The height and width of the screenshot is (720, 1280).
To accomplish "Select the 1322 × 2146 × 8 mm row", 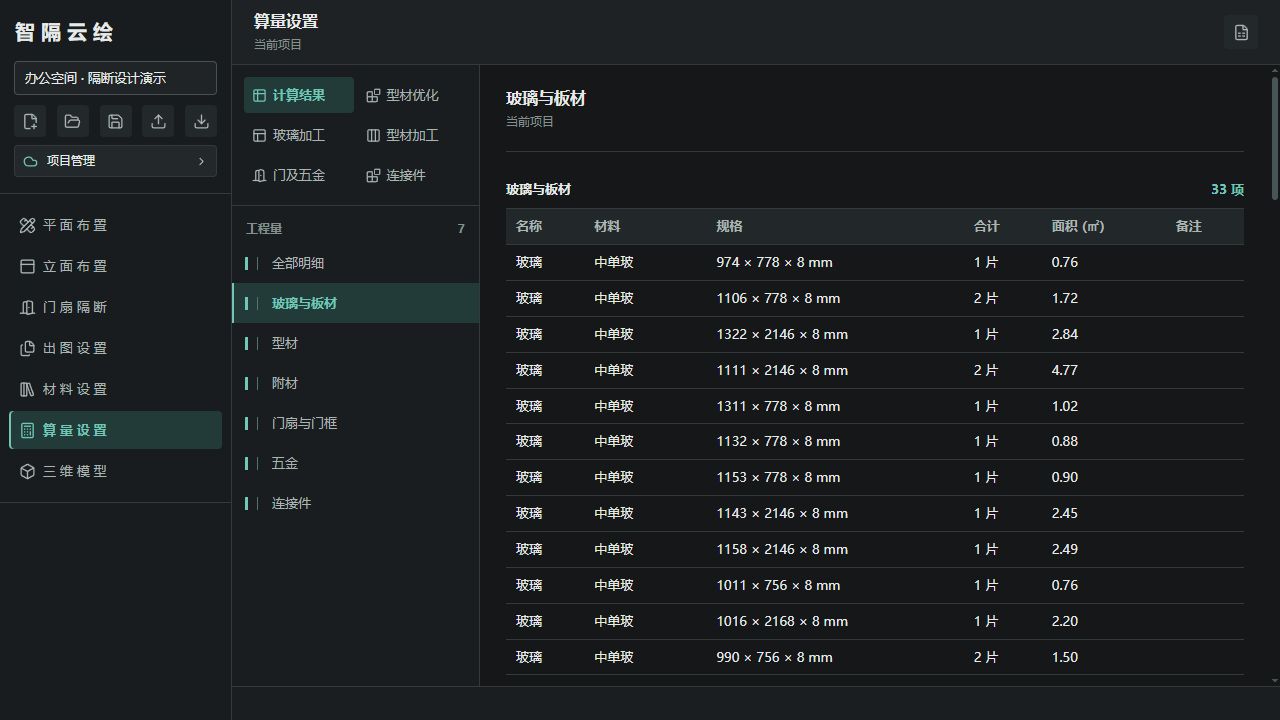I will 875,334.
